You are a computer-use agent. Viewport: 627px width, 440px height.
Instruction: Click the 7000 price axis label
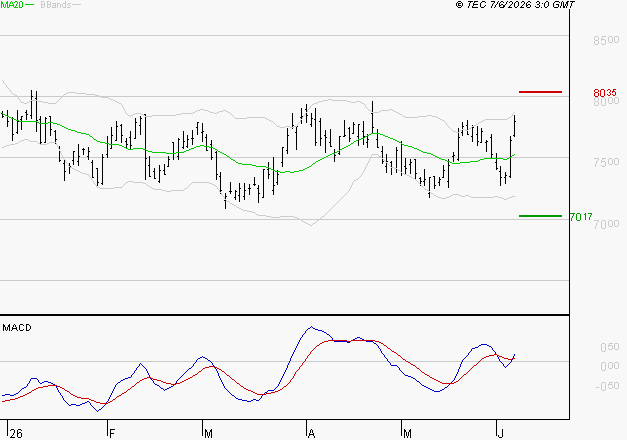607,224
